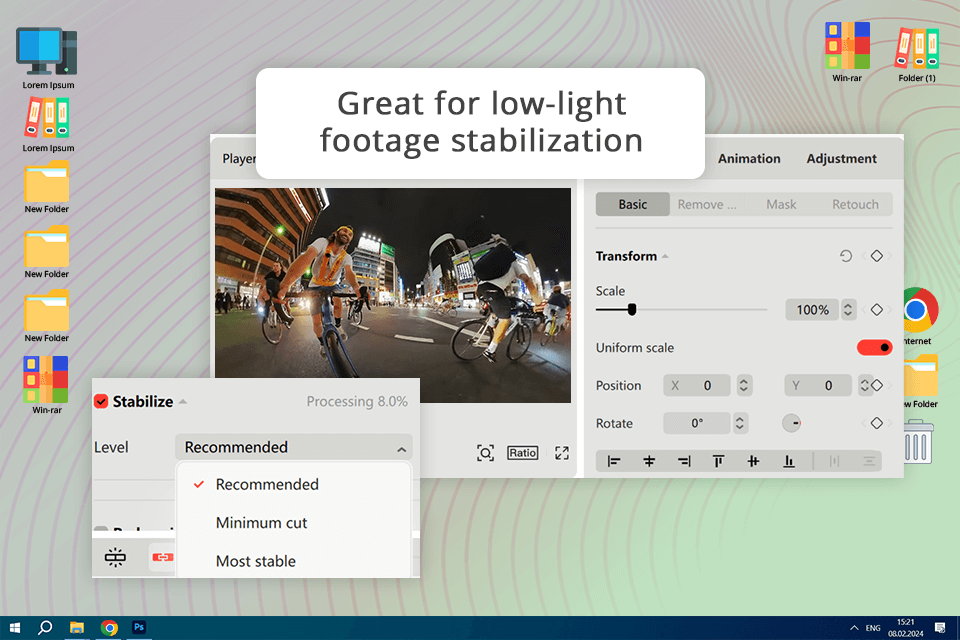This screenshot has width=960, height=640.
Task: Toggle the red linkage icon on timeline
Action: pos(162,557)
